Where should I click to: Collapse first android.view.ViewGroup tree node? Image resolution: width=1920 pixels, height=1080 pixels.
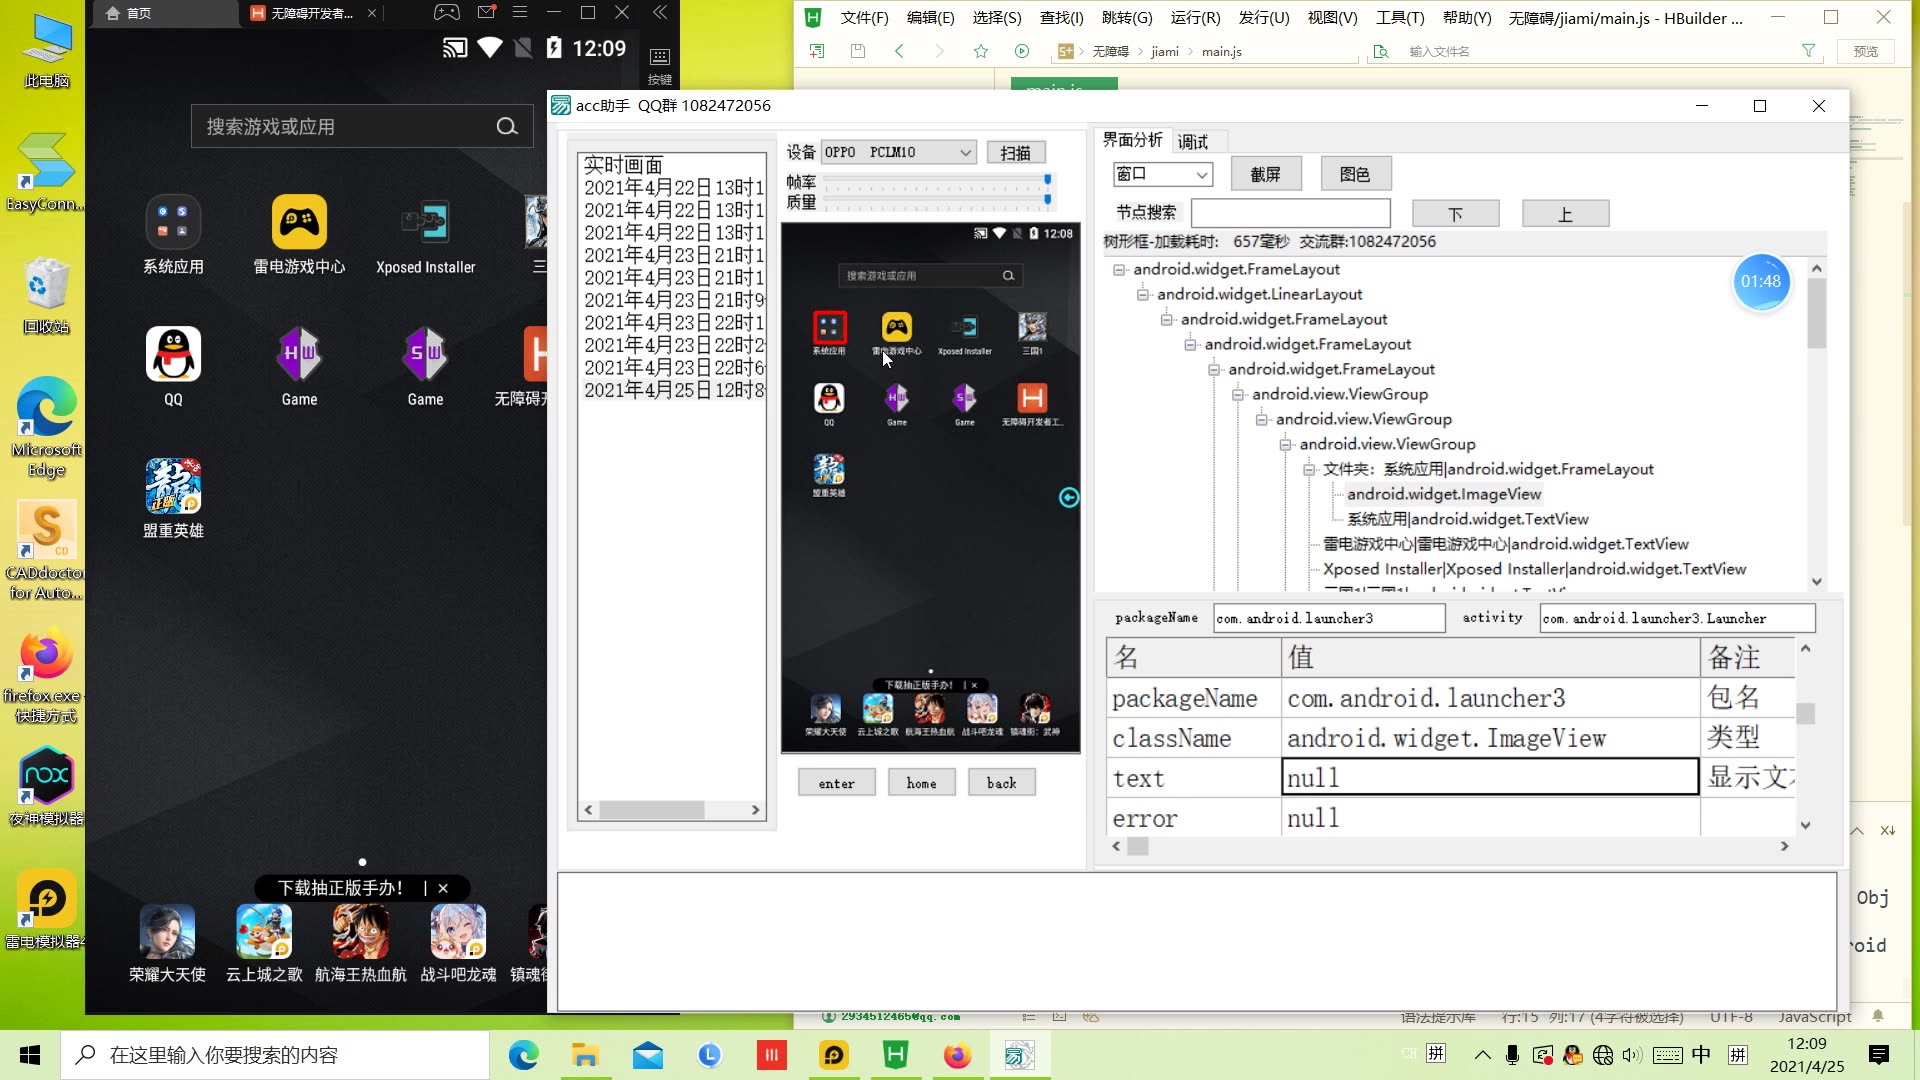(1238, 394)
